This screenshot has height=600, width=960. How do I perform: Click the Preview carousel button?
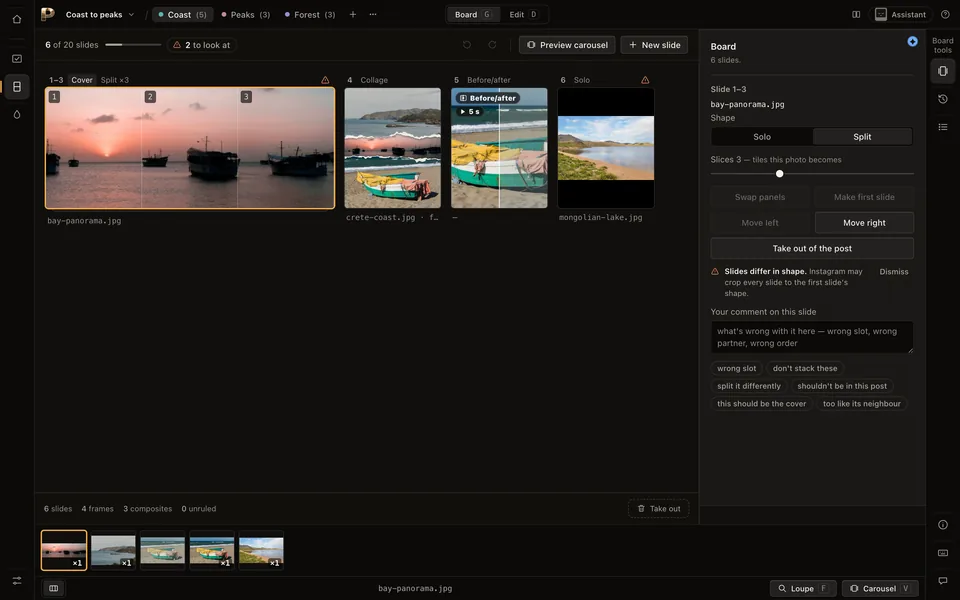point(567,45)
